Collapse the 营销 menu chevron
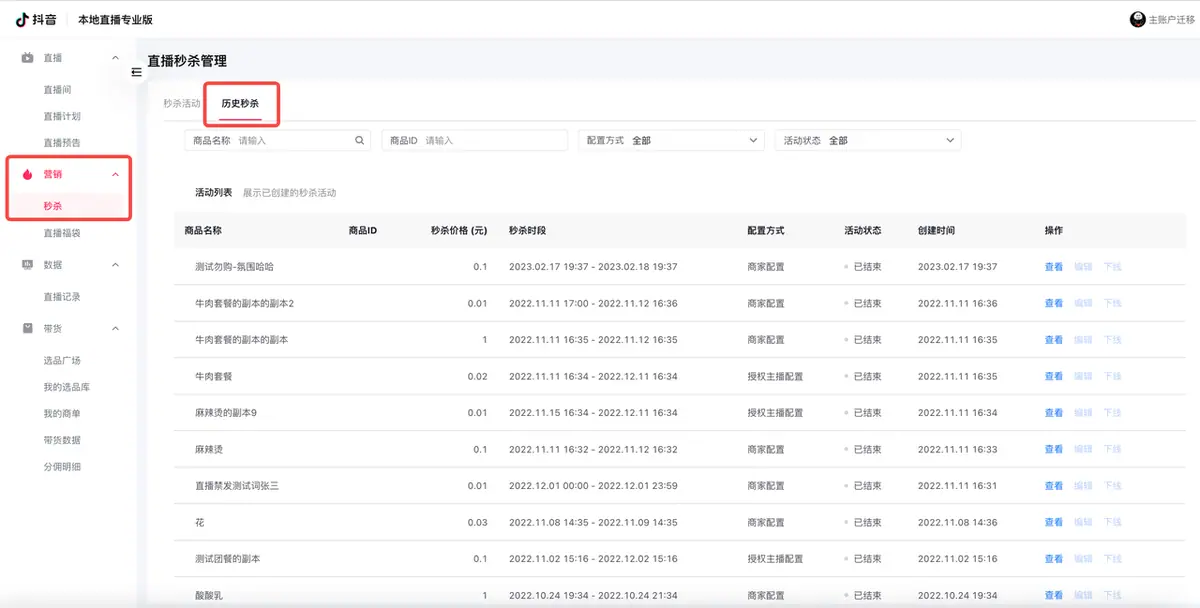Screen dimensions: 1200x608 [x=115, y=174]
